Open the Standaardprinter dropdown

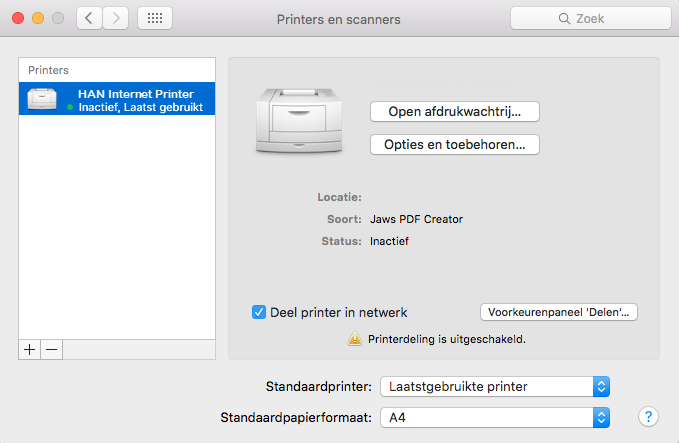[495, 386]
